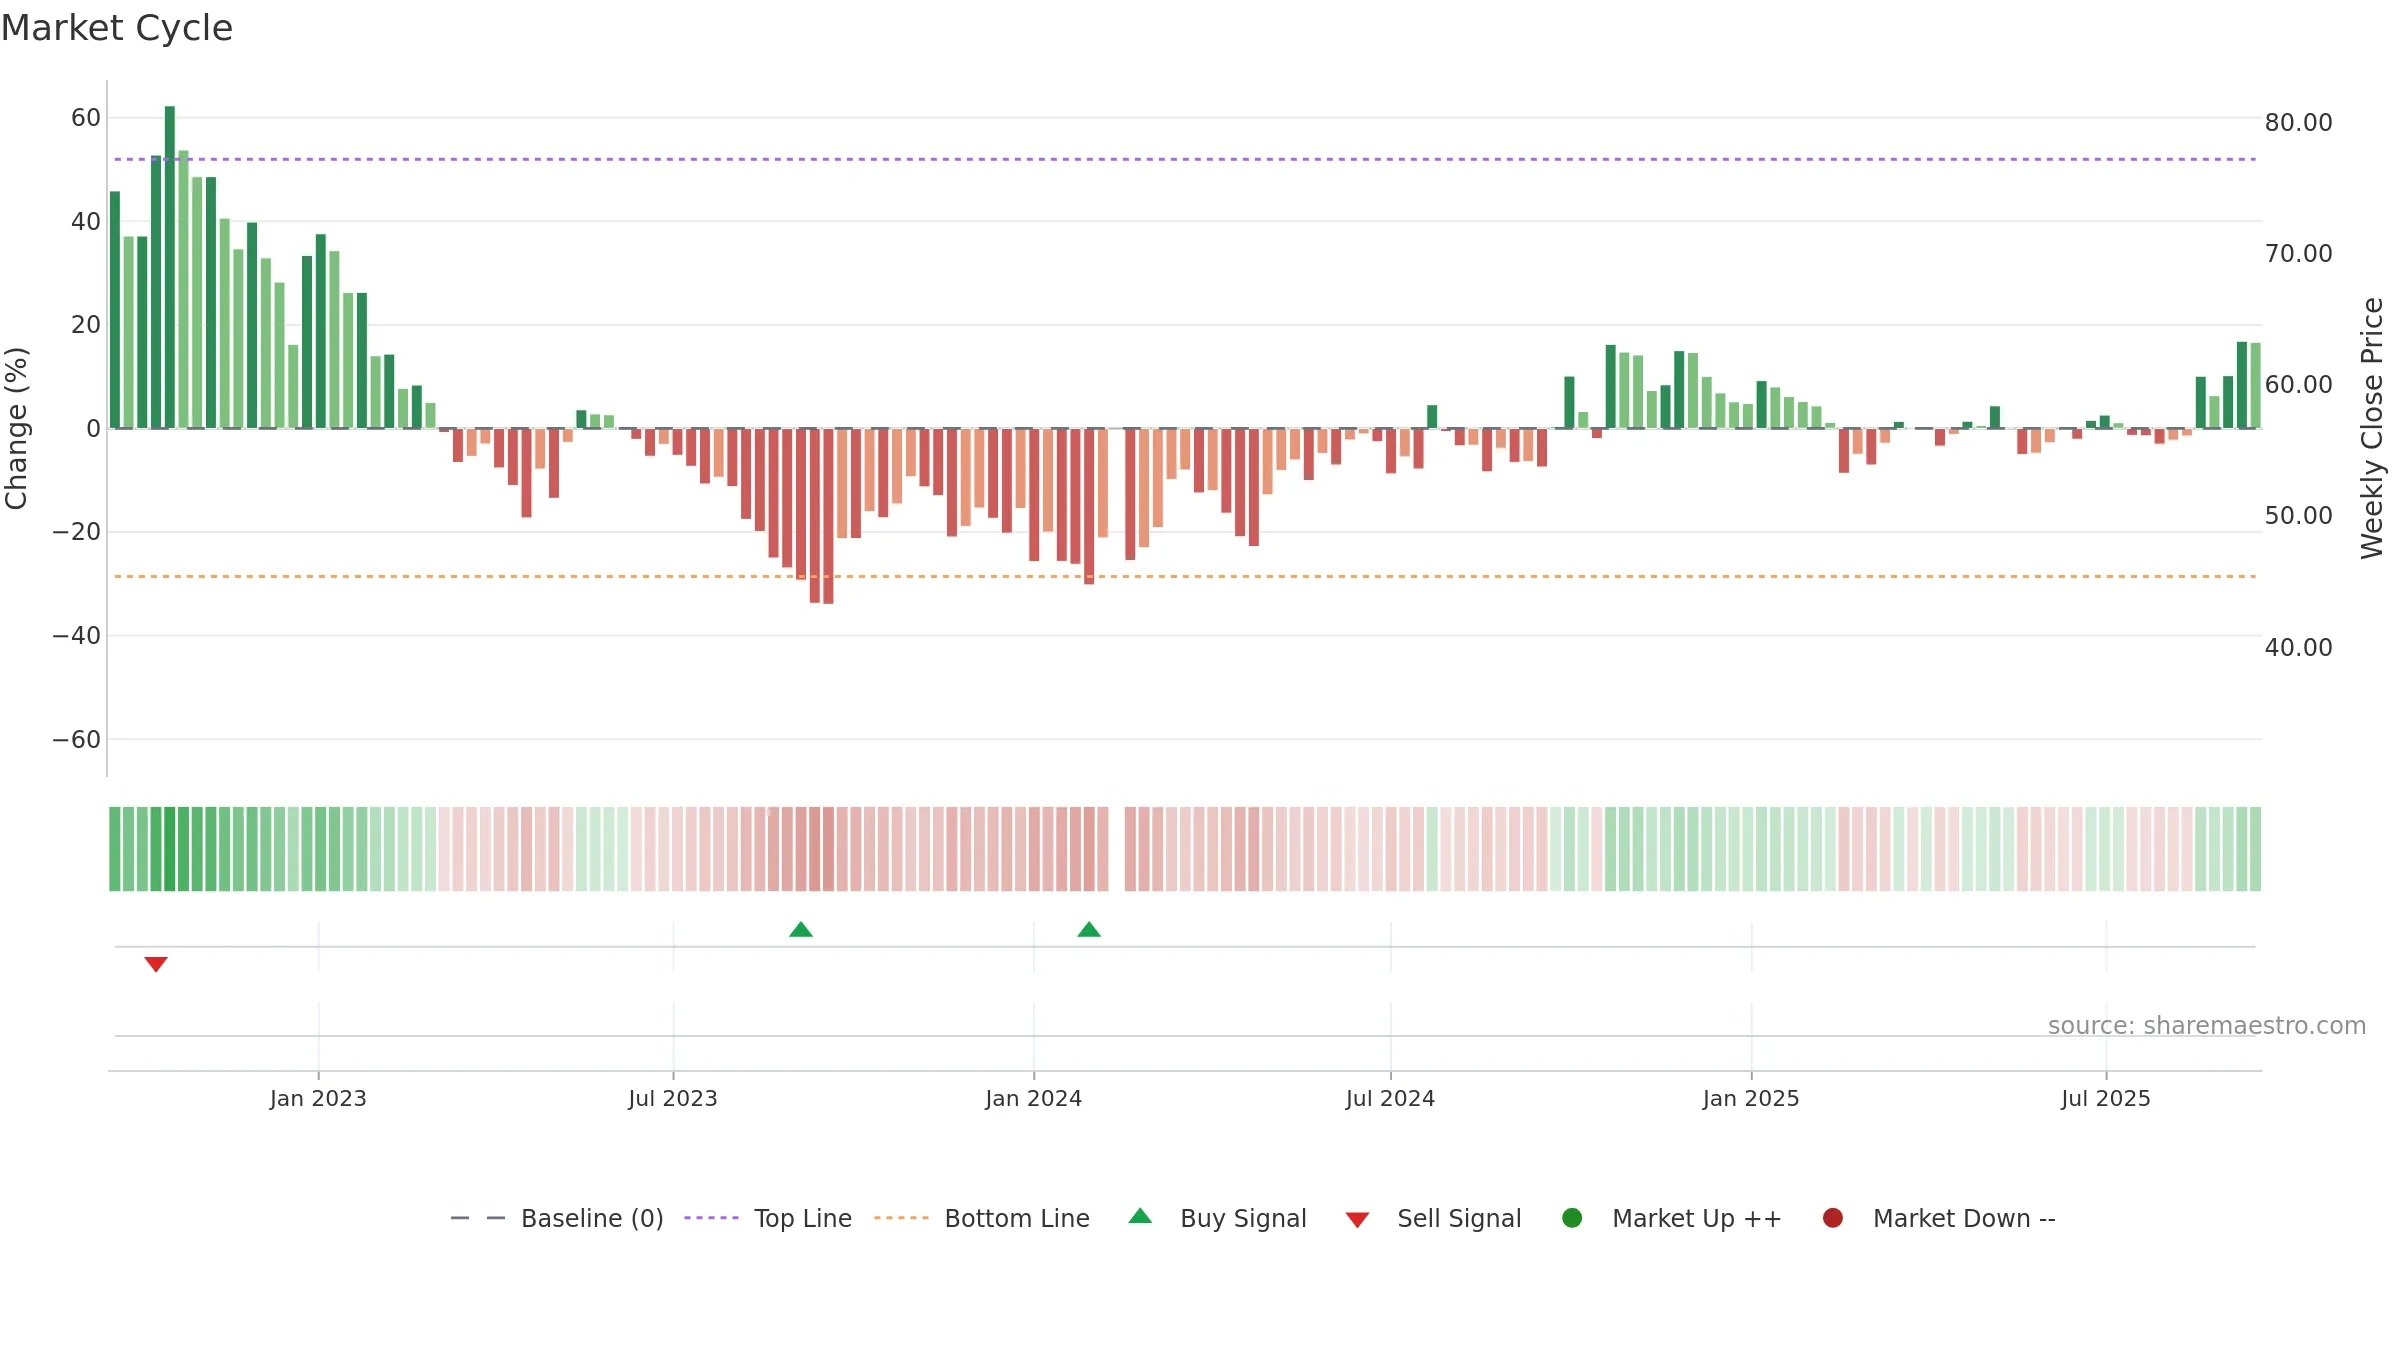This screenshot has width=2400, height=1350.
Task: Click the Change (%) axis title
Action: 16,428
